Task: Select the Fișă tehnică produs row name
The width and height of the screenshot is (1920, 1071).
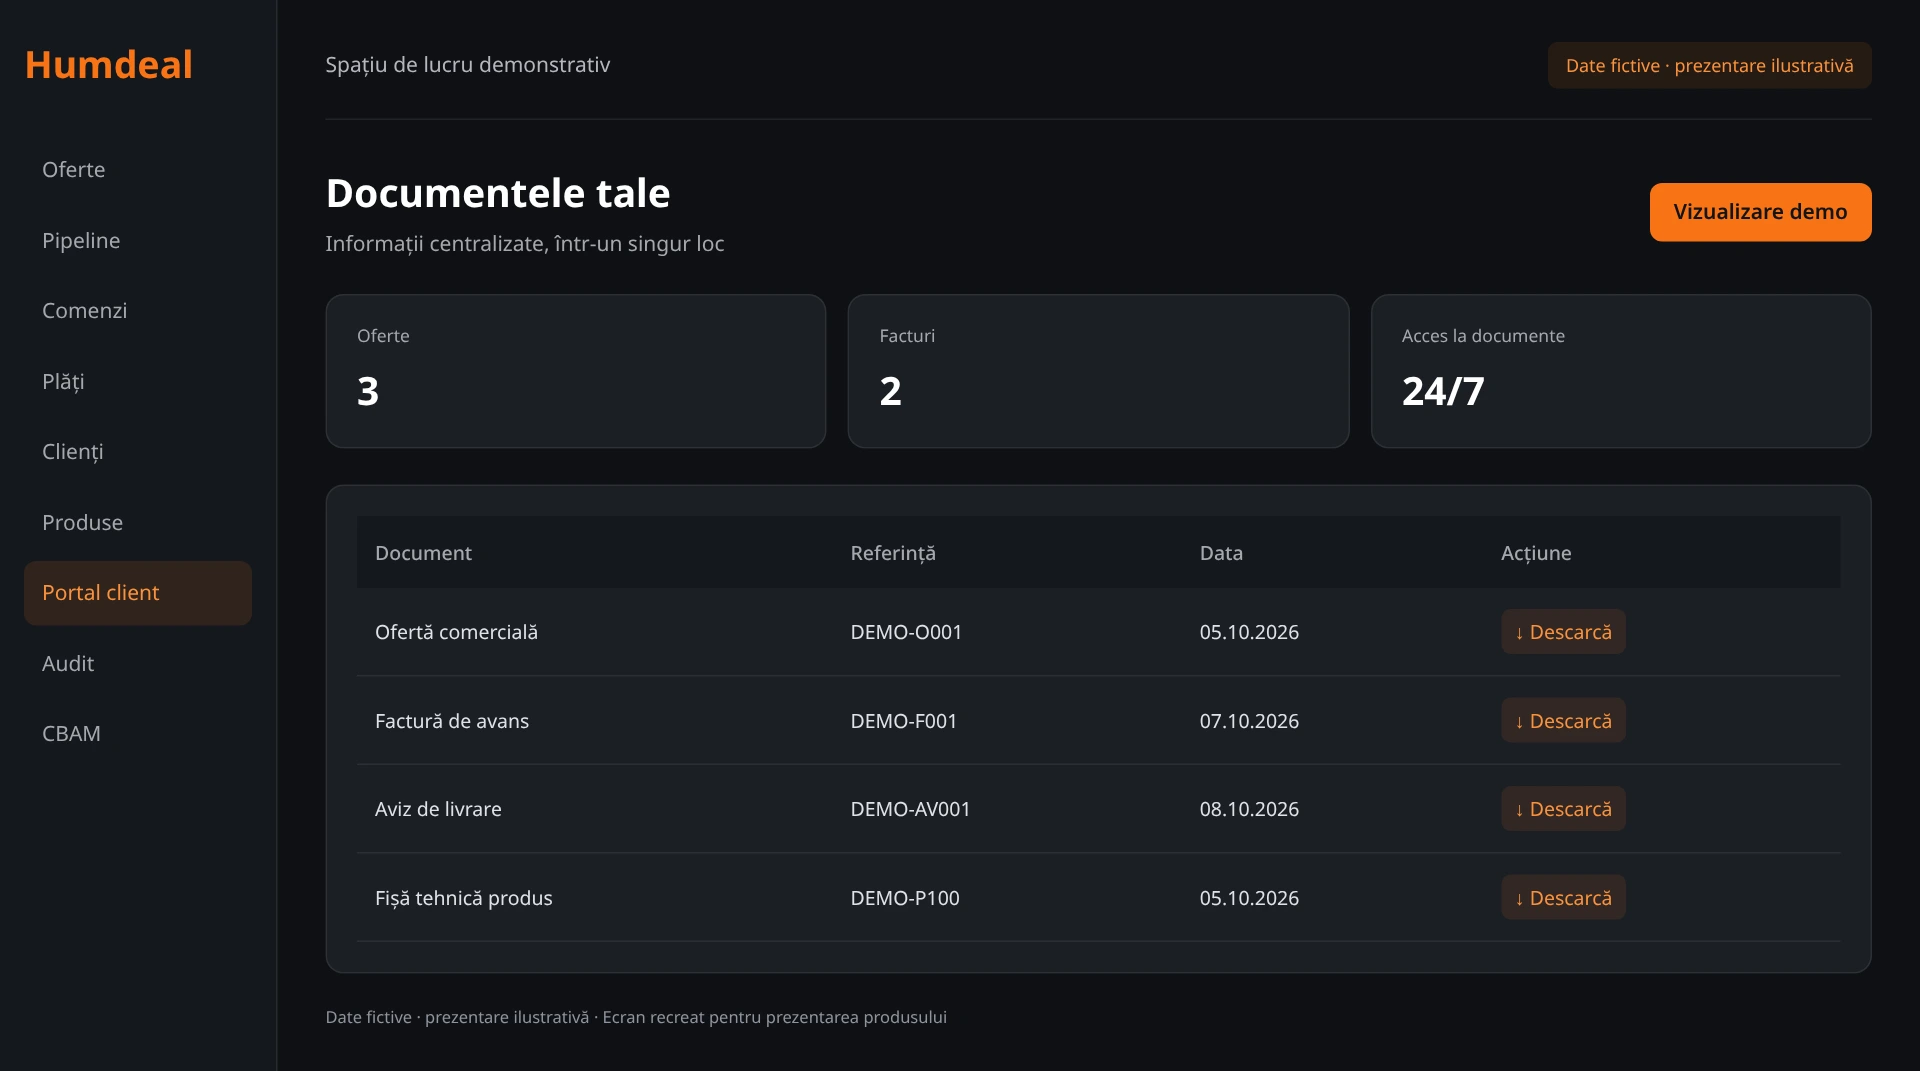Action: [x=463, y=898]
